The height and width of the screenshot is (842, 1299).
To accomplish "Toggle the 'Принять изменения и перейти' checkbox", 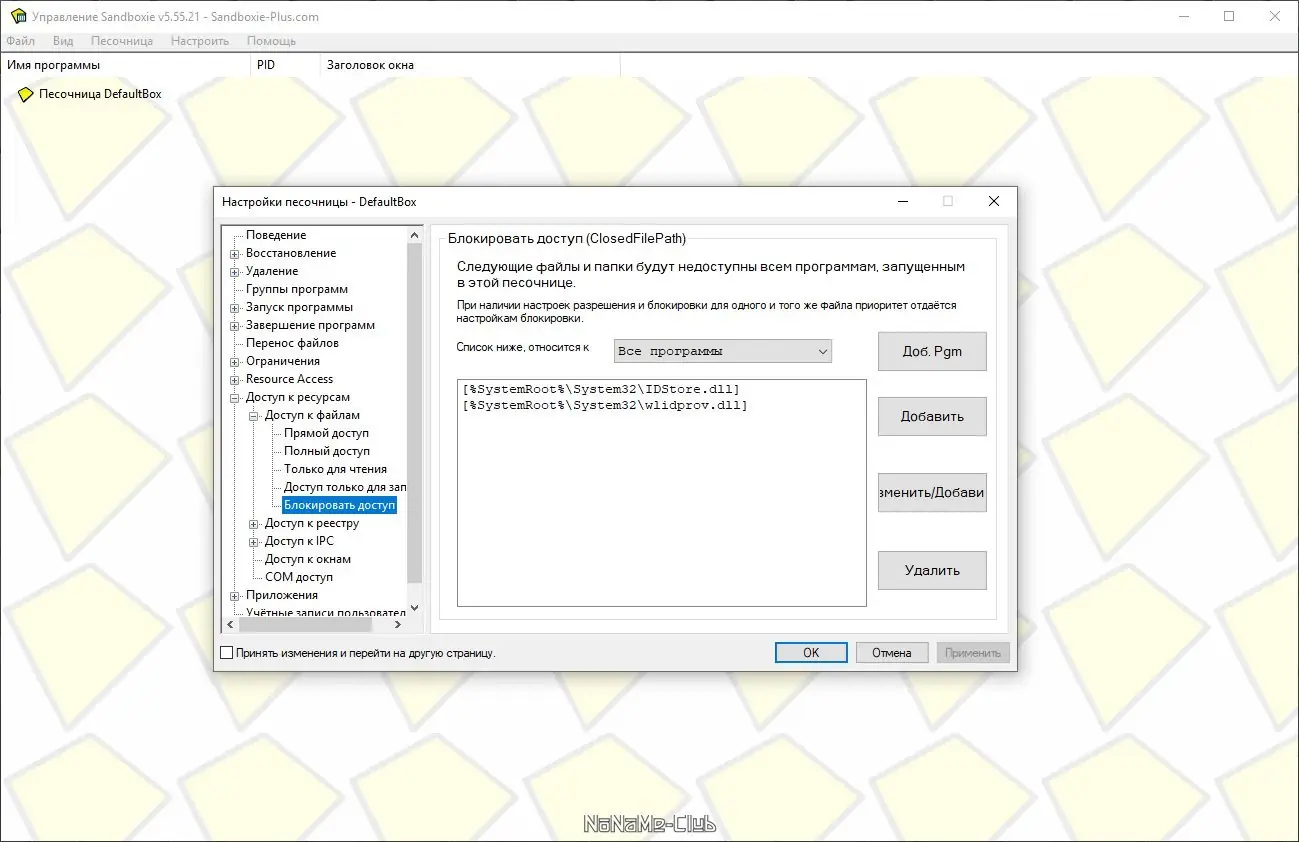I will tap(226, 653).
